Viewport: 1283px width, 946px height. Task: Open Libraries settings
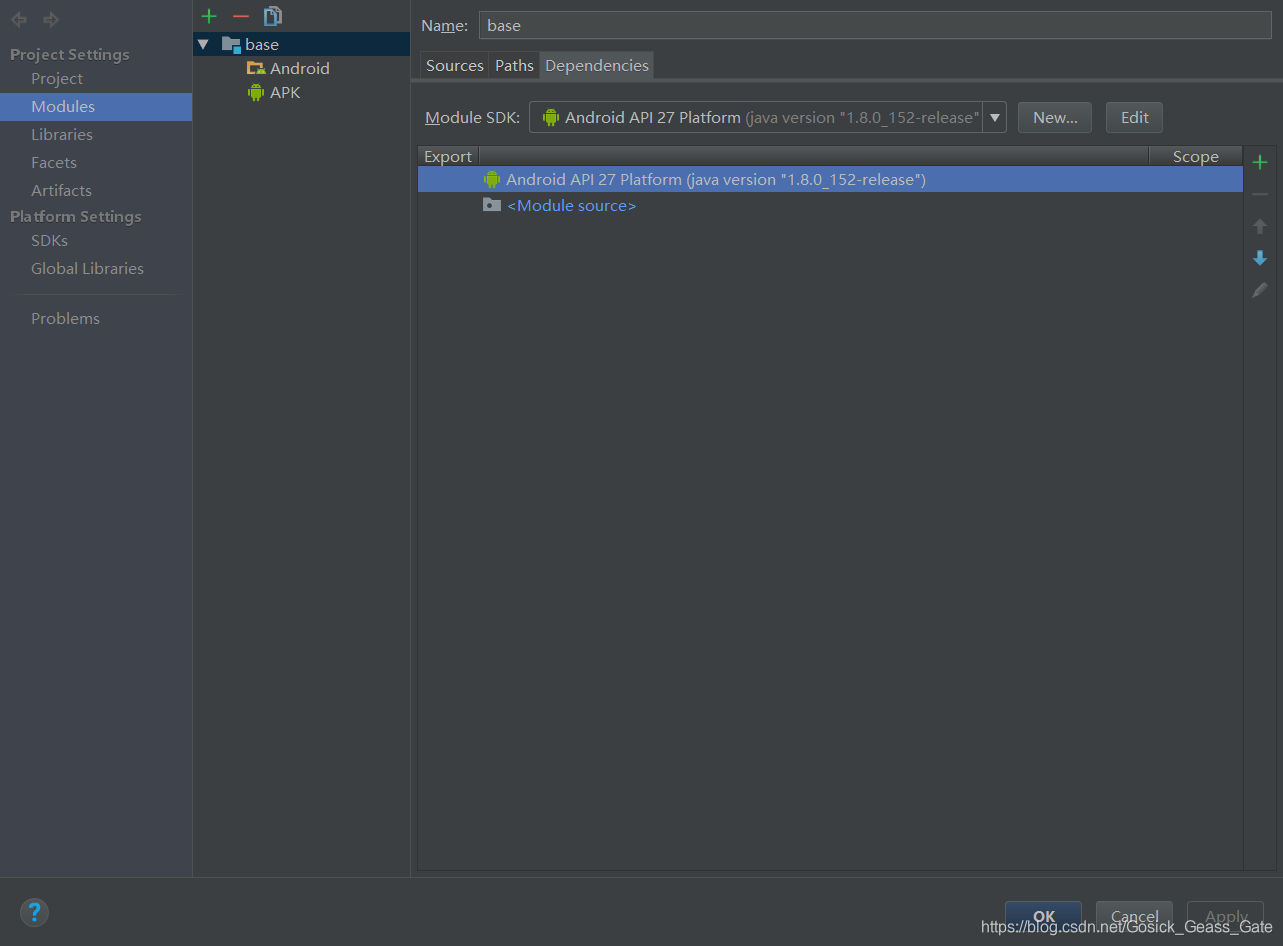(x=62, y=134)
